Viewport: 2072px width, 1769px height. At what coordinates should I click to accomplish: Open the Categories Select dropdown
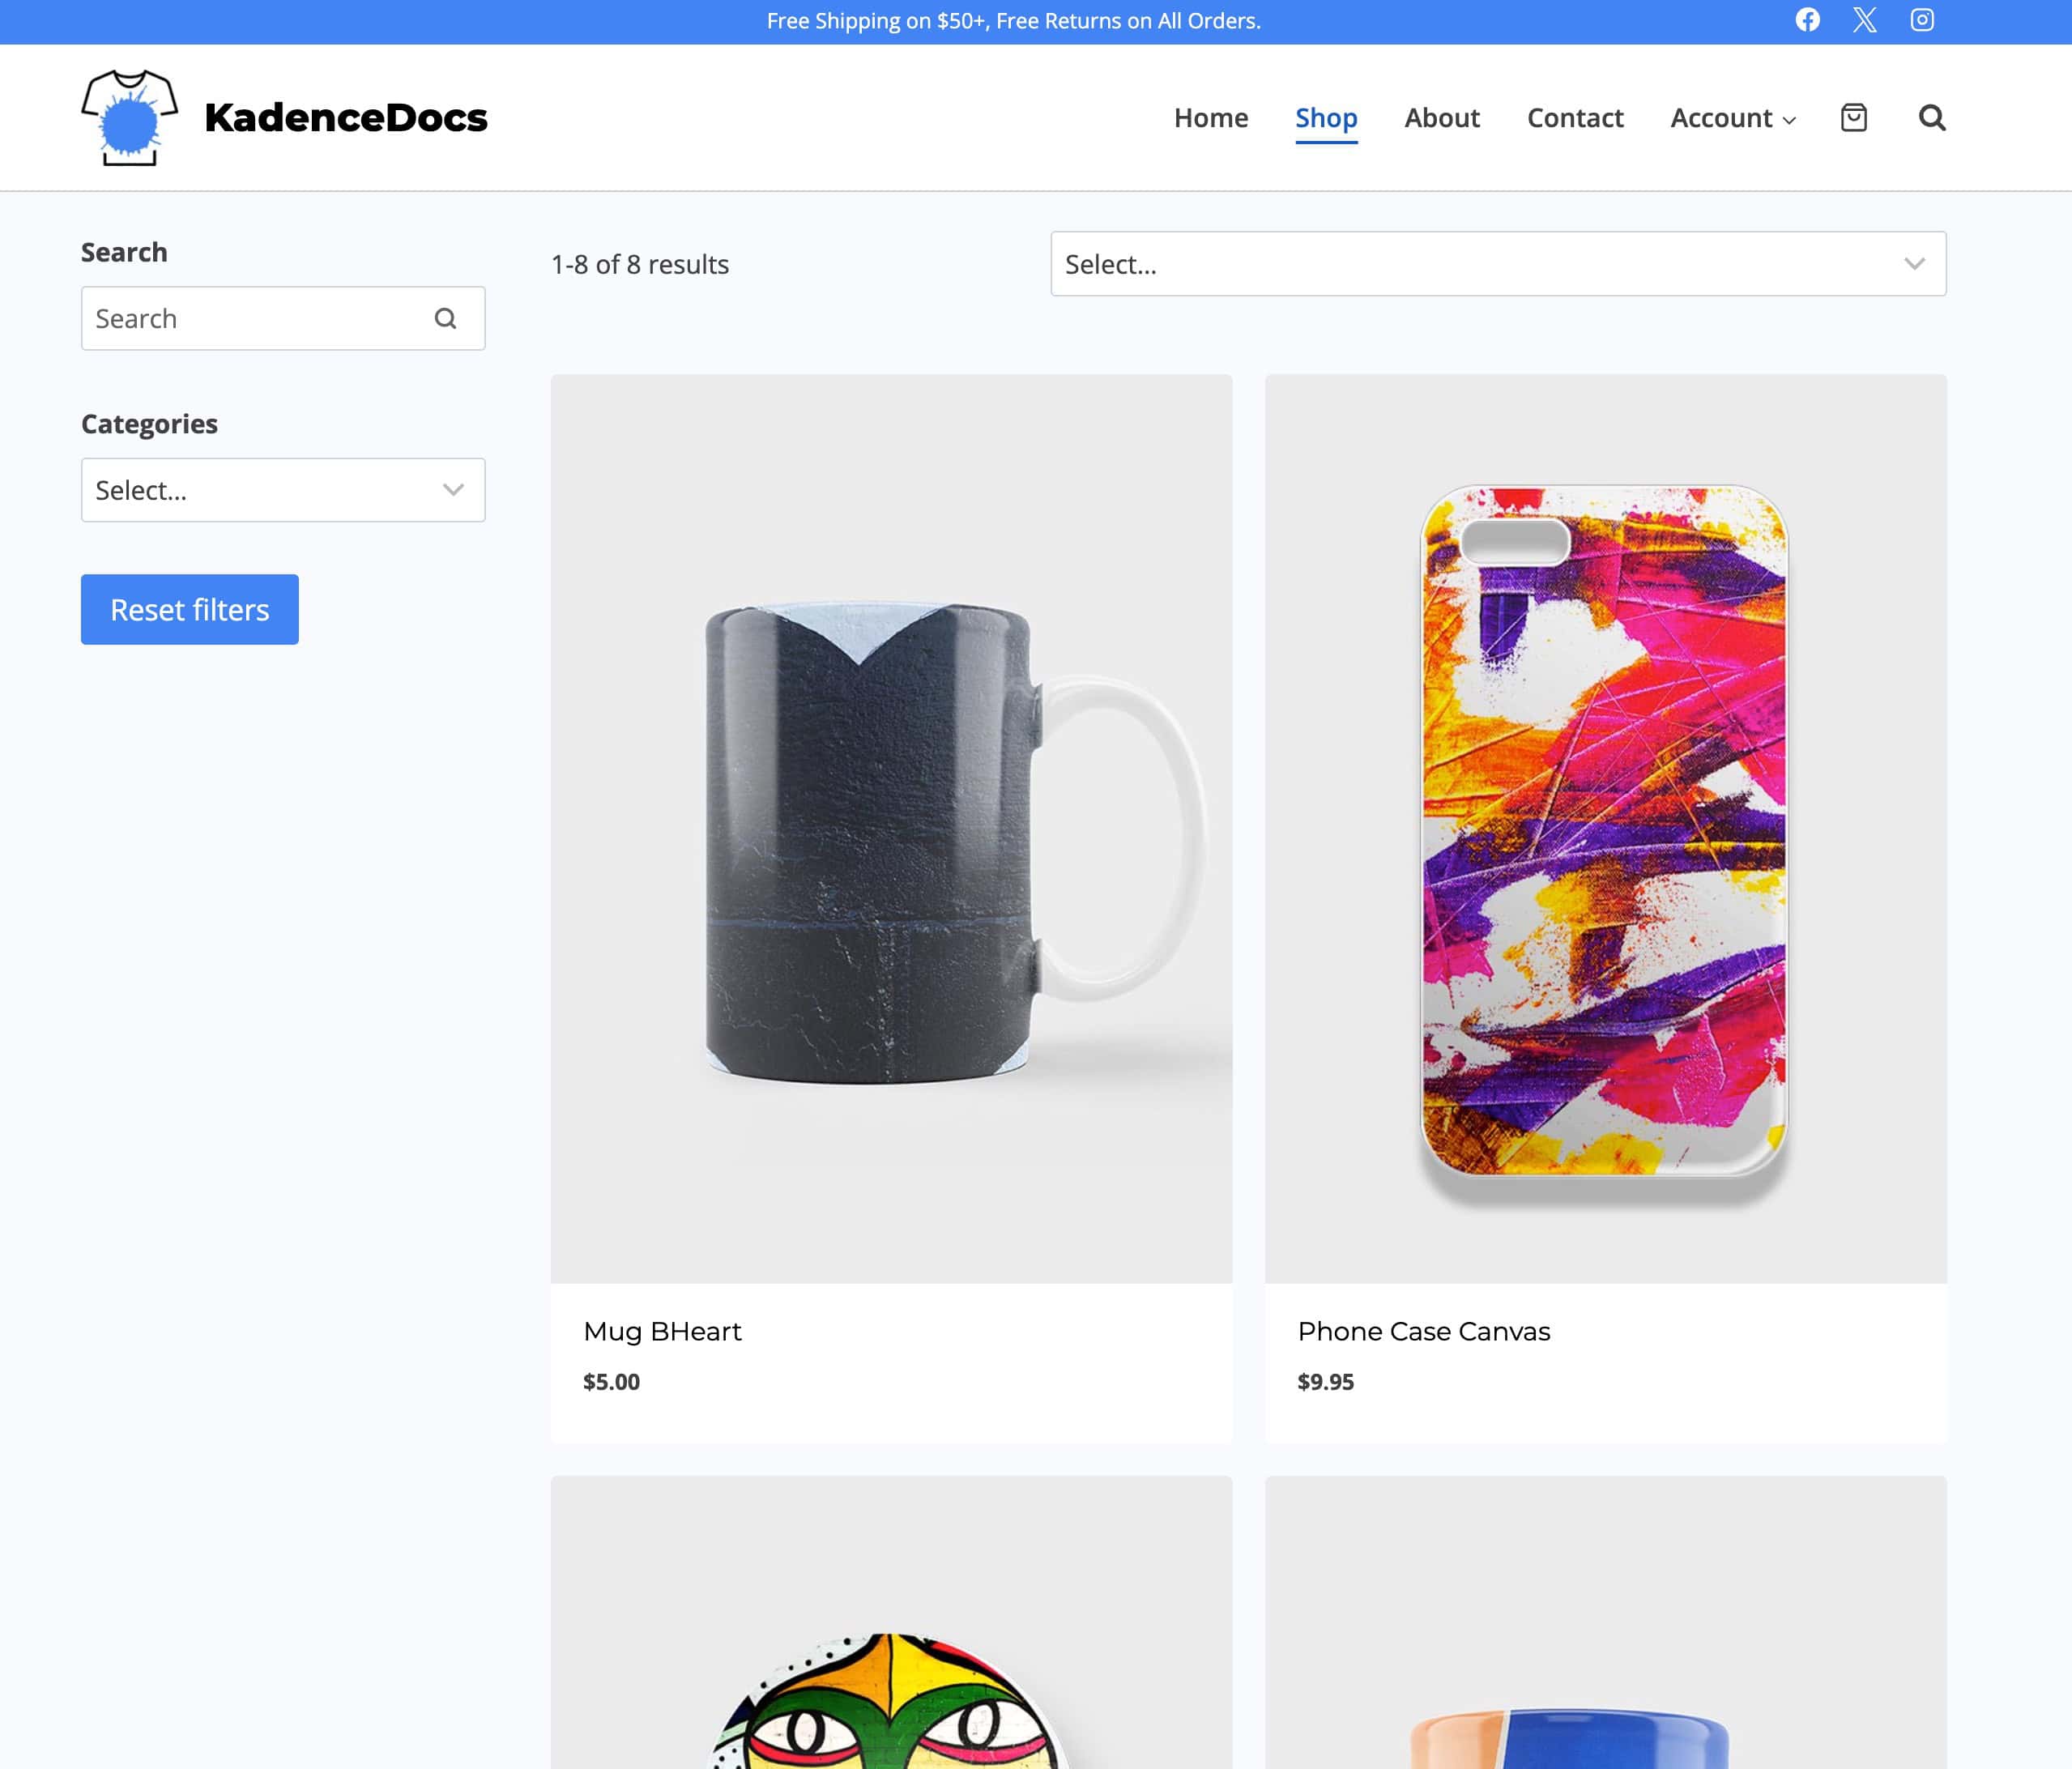tap(283, 490)
